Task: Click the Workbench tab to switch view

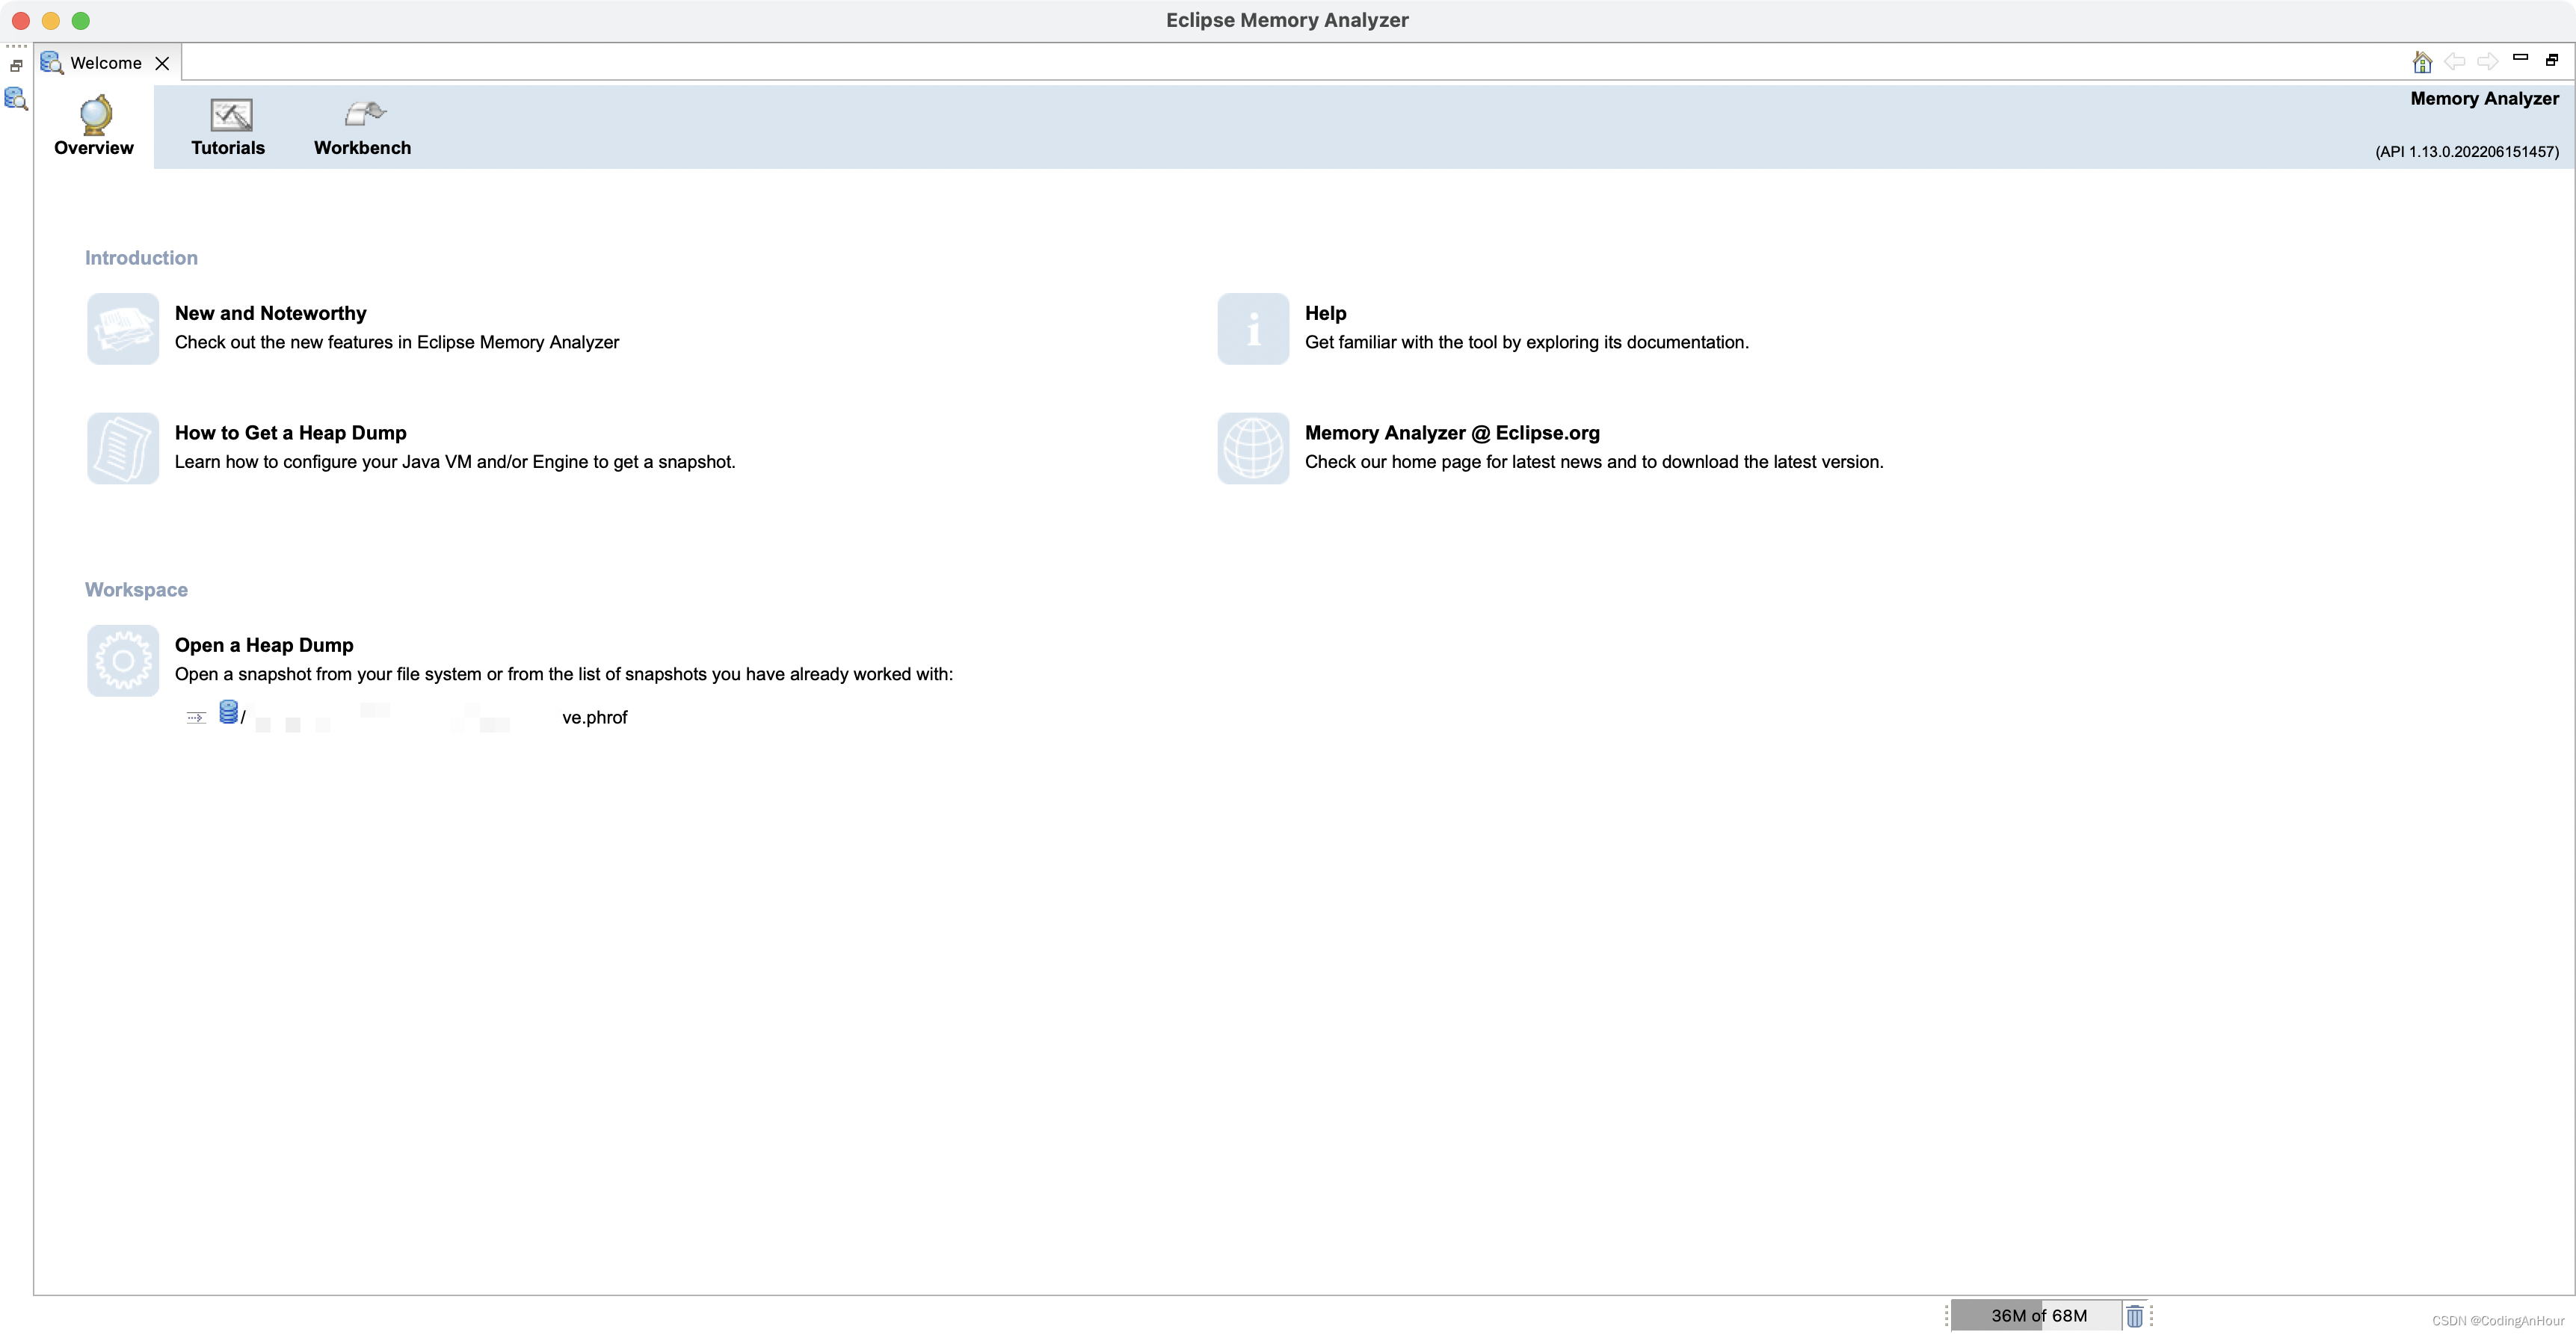Action: 363,126
